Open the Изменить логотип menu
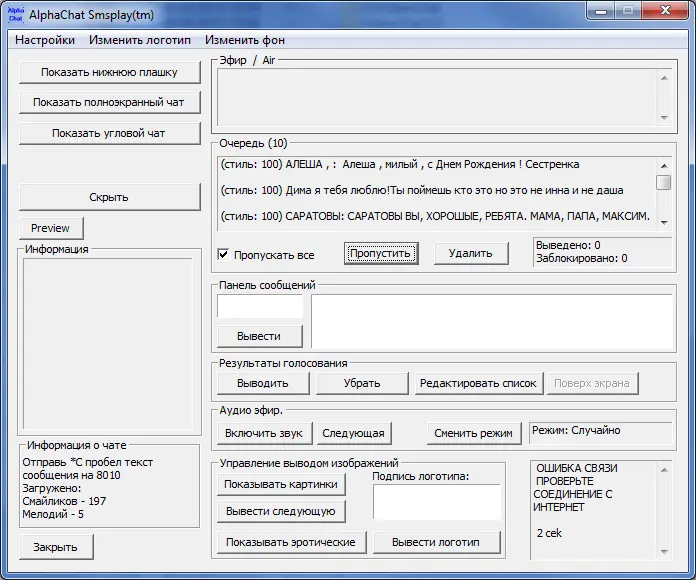This screenshot has height=580, width=696. [140, 40]
